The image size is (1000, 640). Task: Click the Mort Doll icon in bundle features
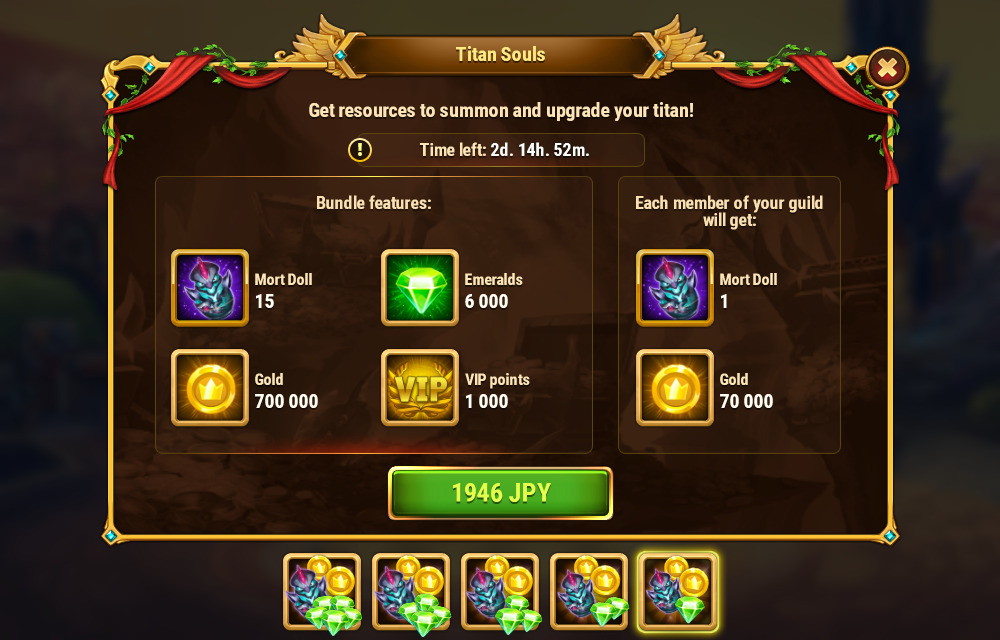[x=210, y=287]
